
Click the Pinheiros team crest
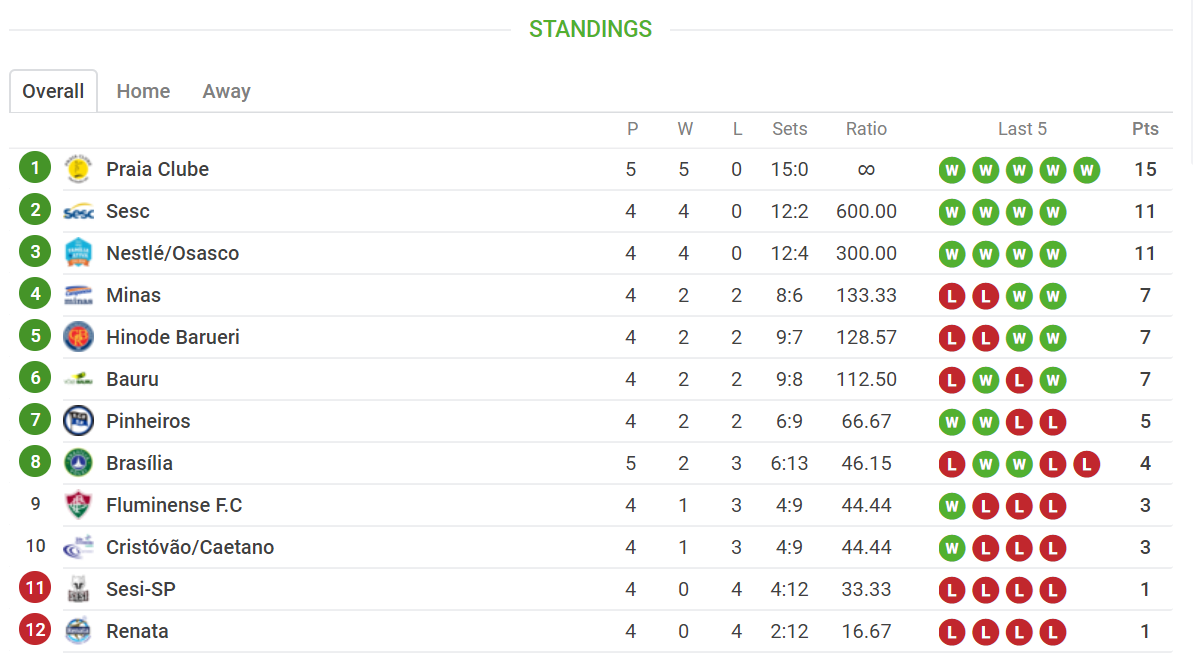[78, 421]
